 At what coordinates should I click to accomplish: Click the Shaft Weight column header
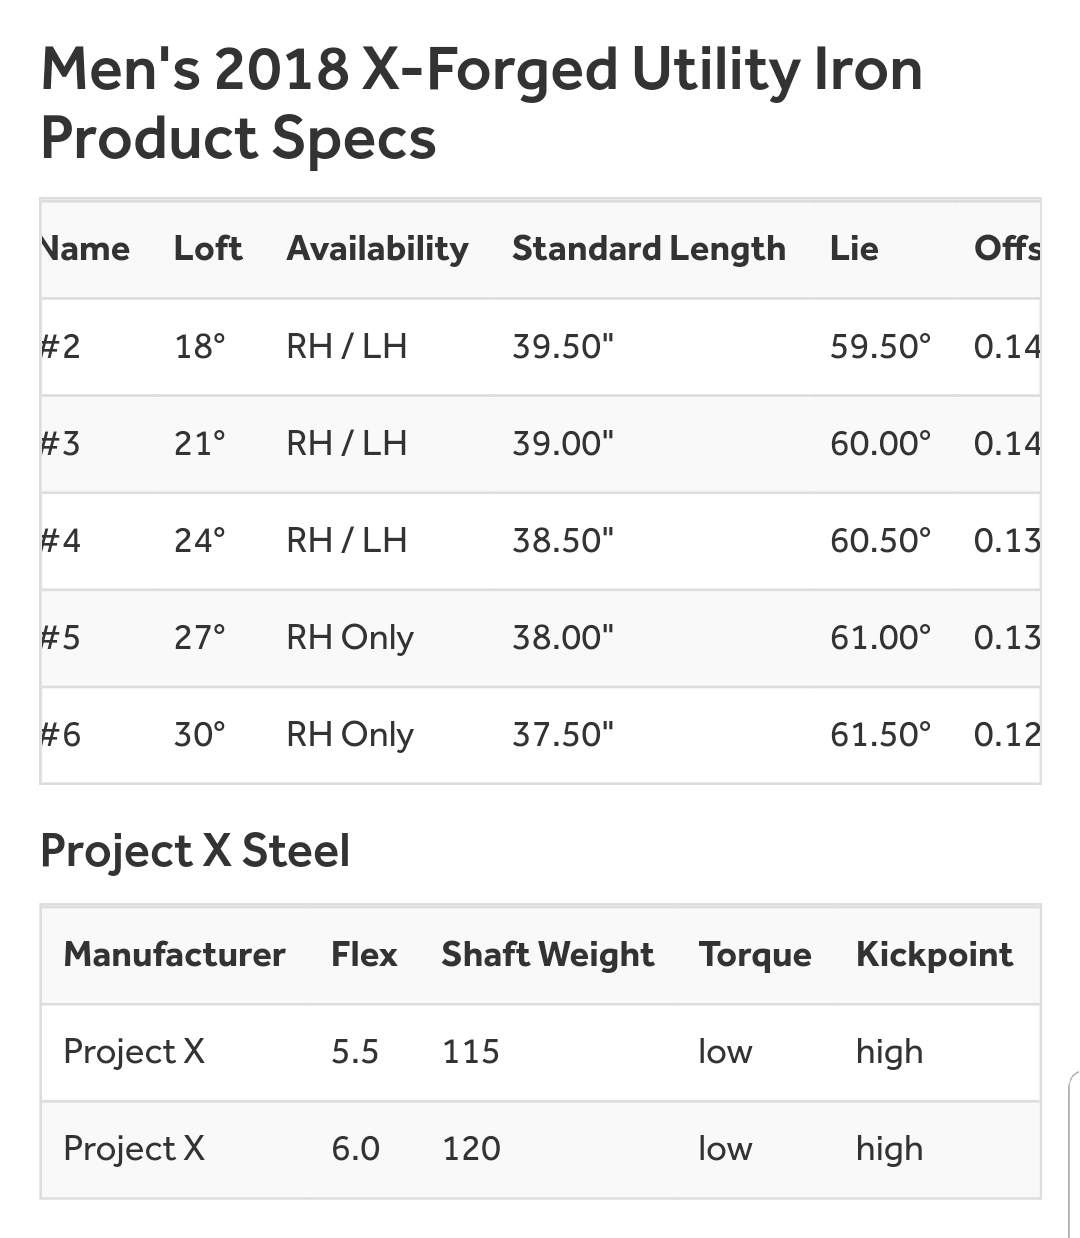click(x=548, y=954)
